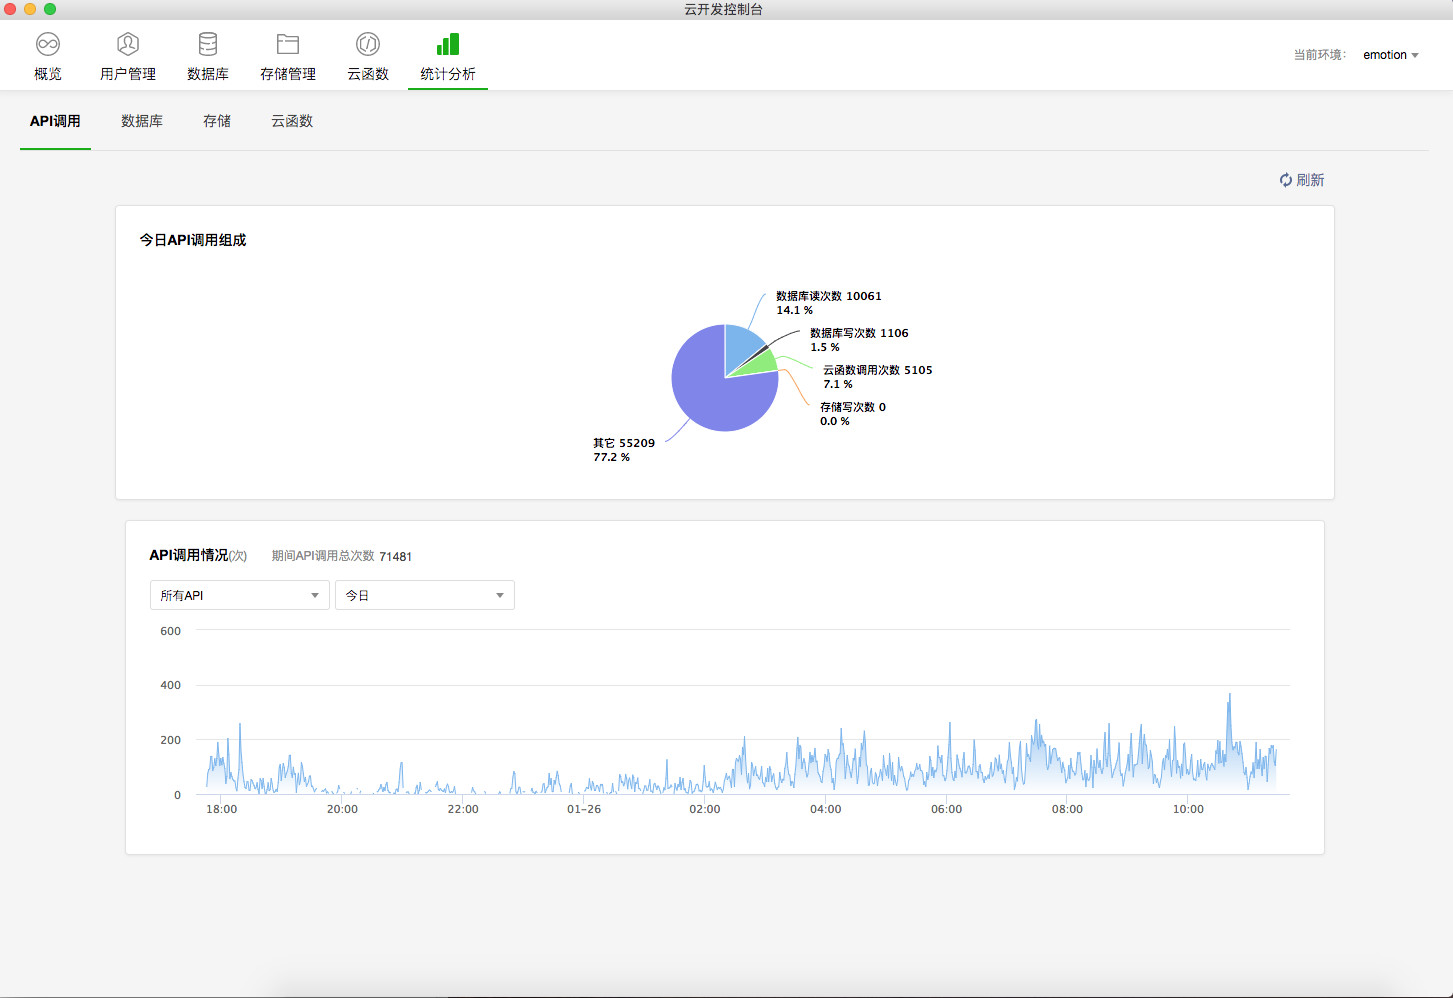Click the 10:00 x-axis label
Image resolution: width=1453 pixels, height=998 pixels.
click(x=1188, y=809)
